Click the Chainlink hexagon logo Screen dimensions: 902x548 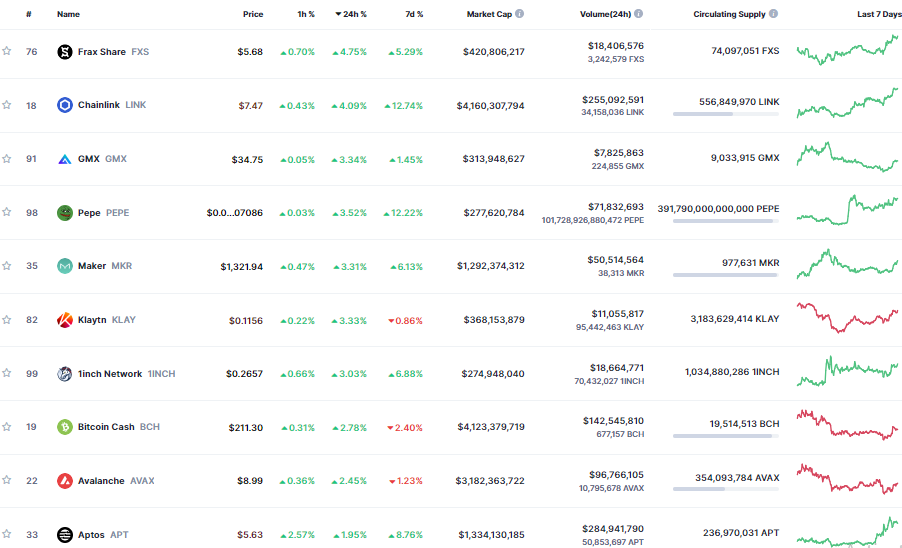click(65, 105)
